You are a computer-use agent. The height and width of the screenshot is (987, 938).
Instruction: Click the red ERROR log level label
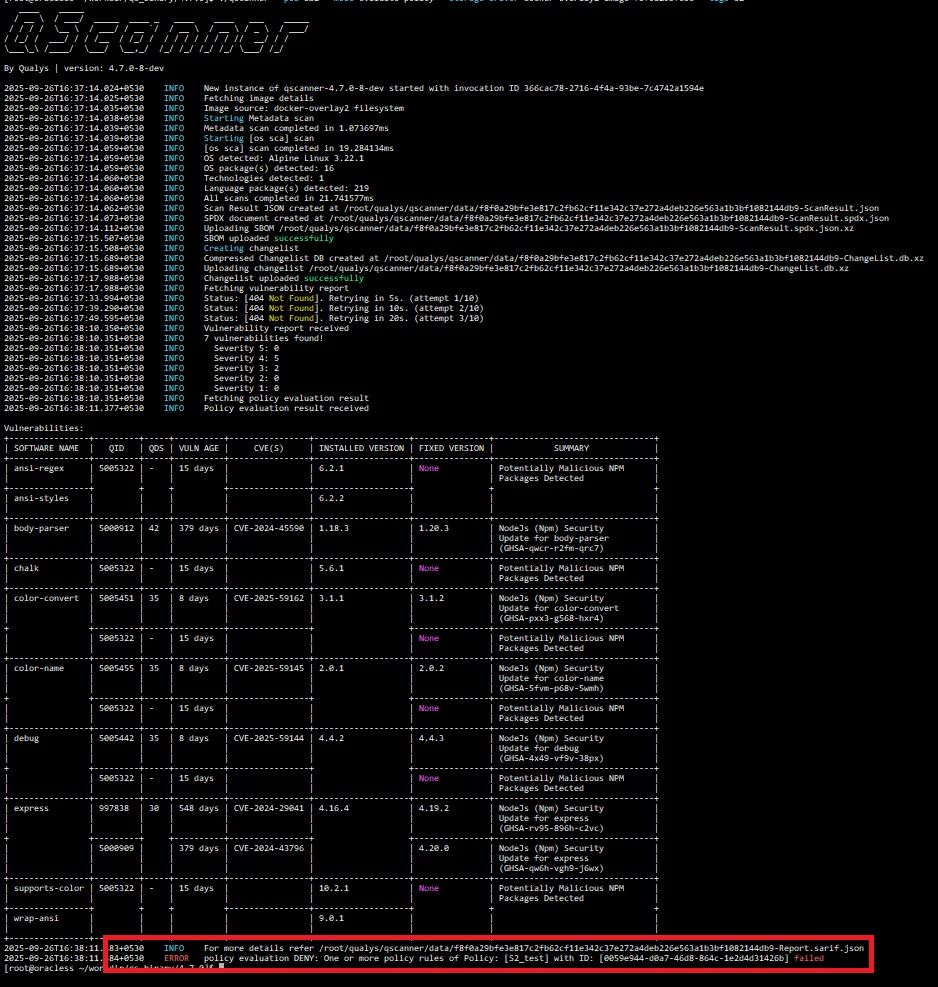[x=176, y=959]
